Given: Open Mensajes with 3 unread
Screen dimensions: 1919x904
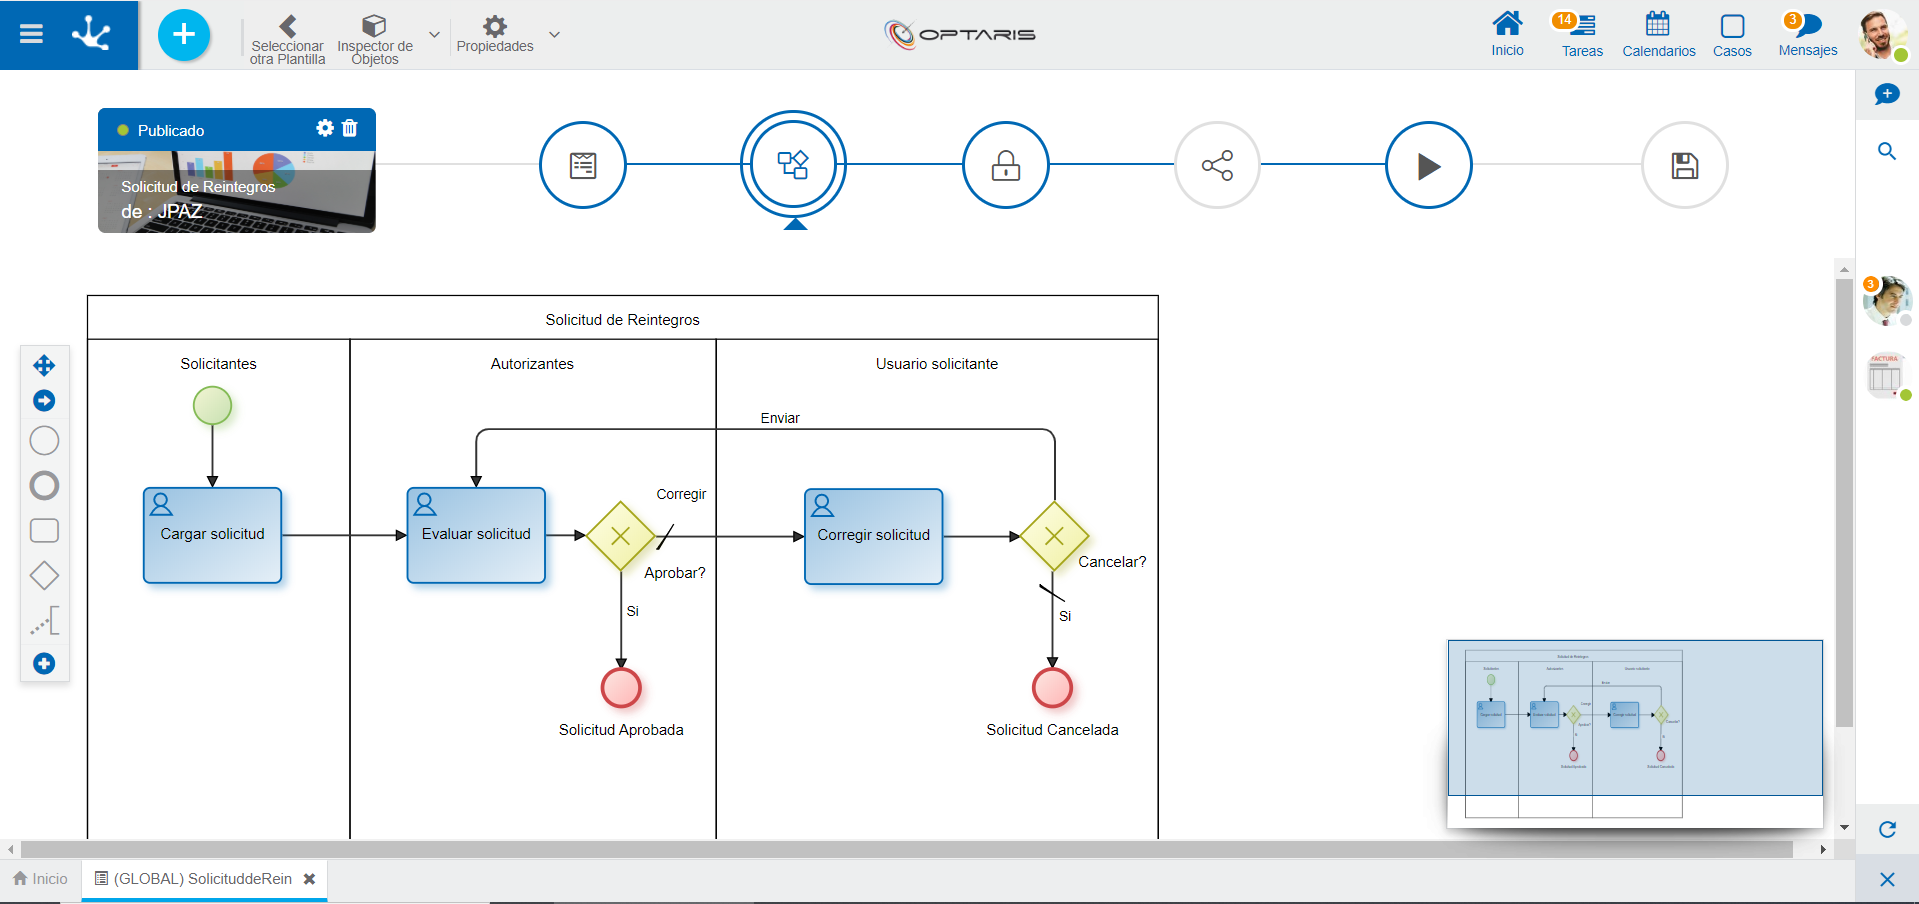Looking at the screenshot, I should 1807,34.
